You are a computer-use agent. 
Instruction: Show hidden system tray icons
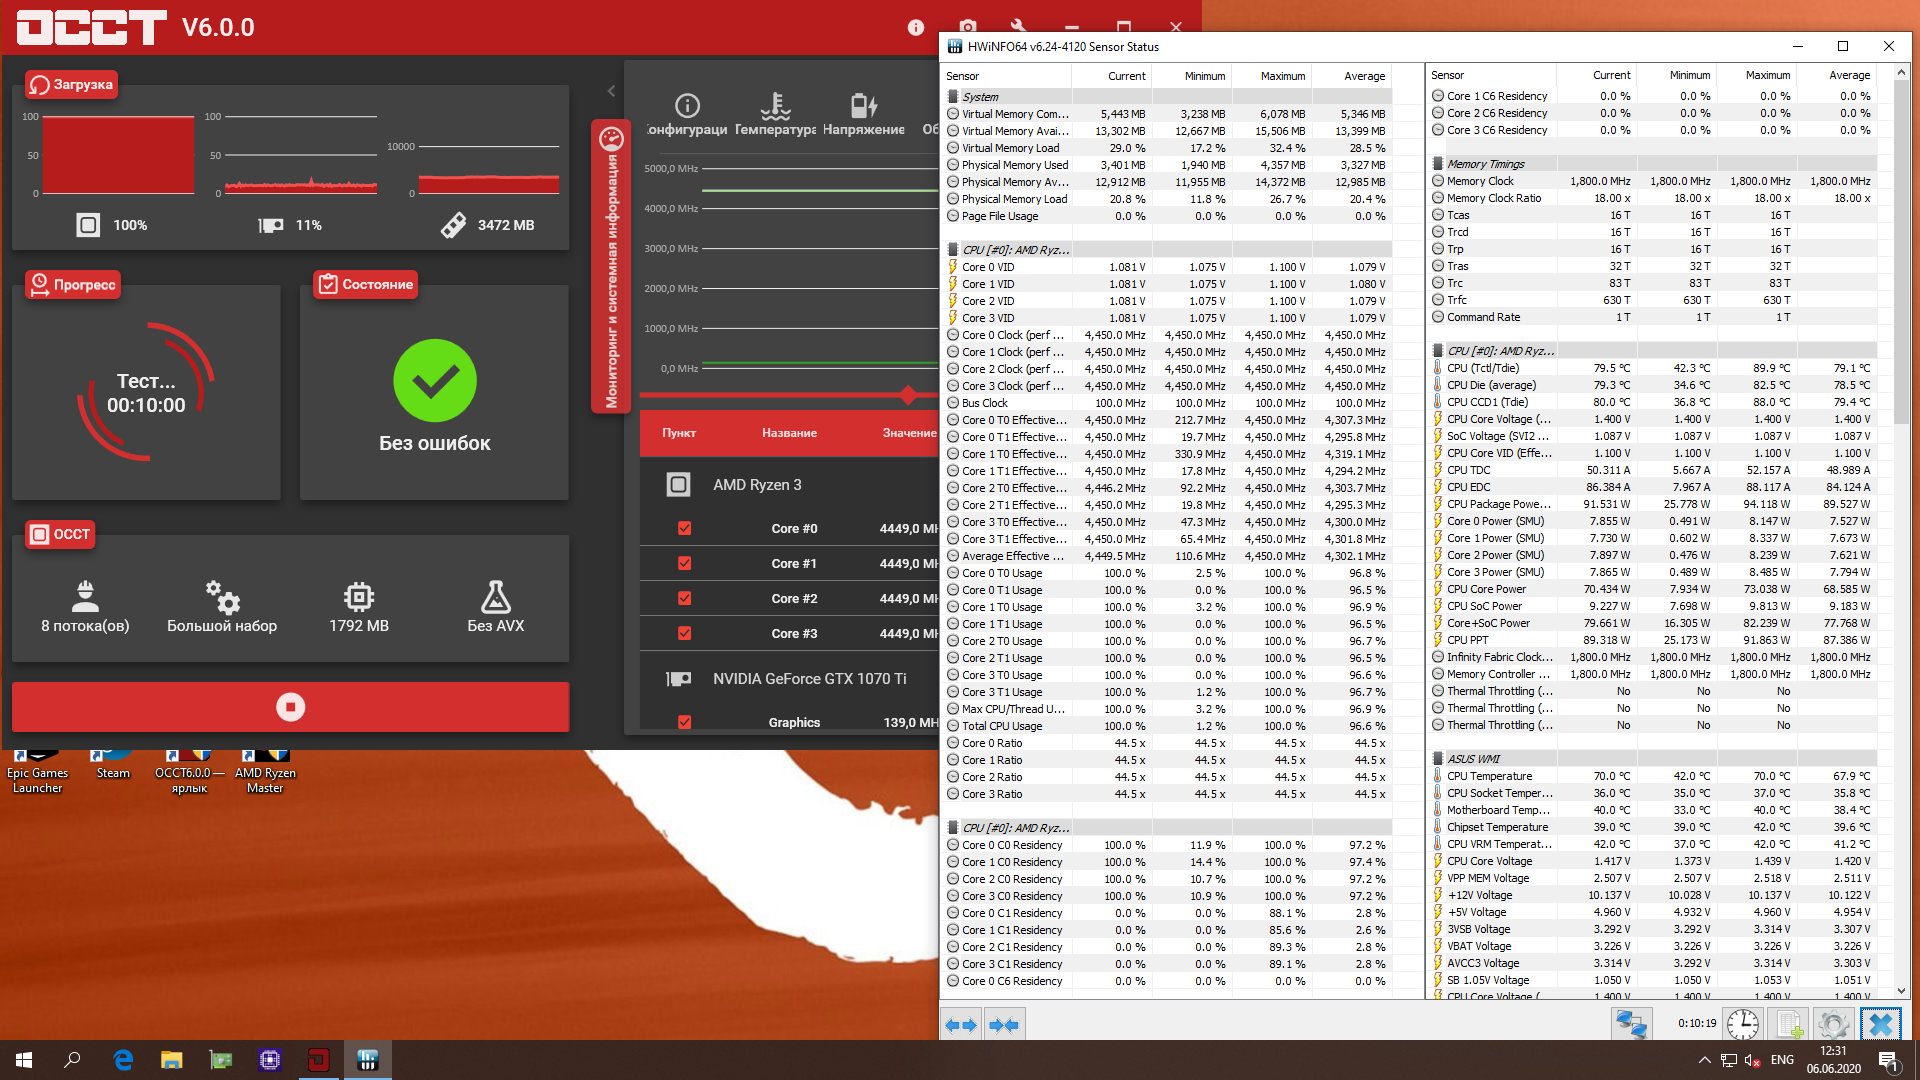(1704, 1060)
